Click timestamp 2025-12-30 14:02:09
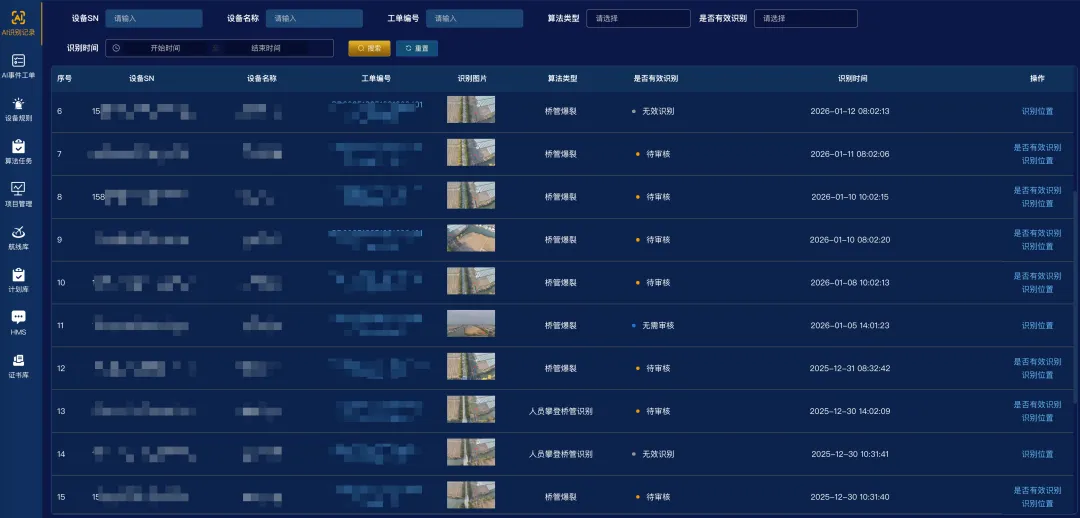The image size is (1080, 518). [851, 411]
